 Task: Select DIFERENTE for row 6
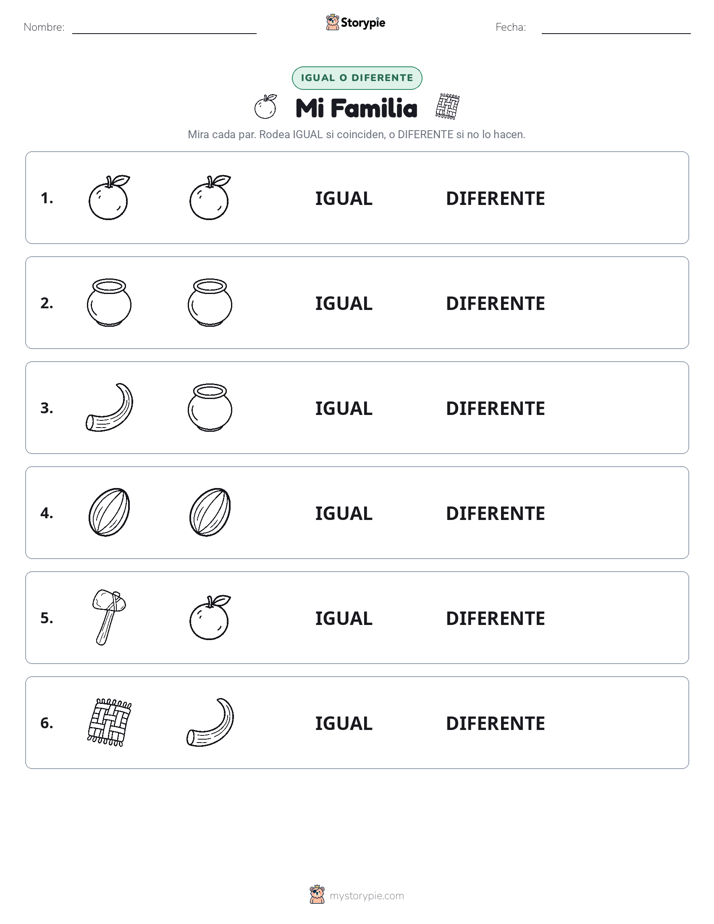click(495, 723)
